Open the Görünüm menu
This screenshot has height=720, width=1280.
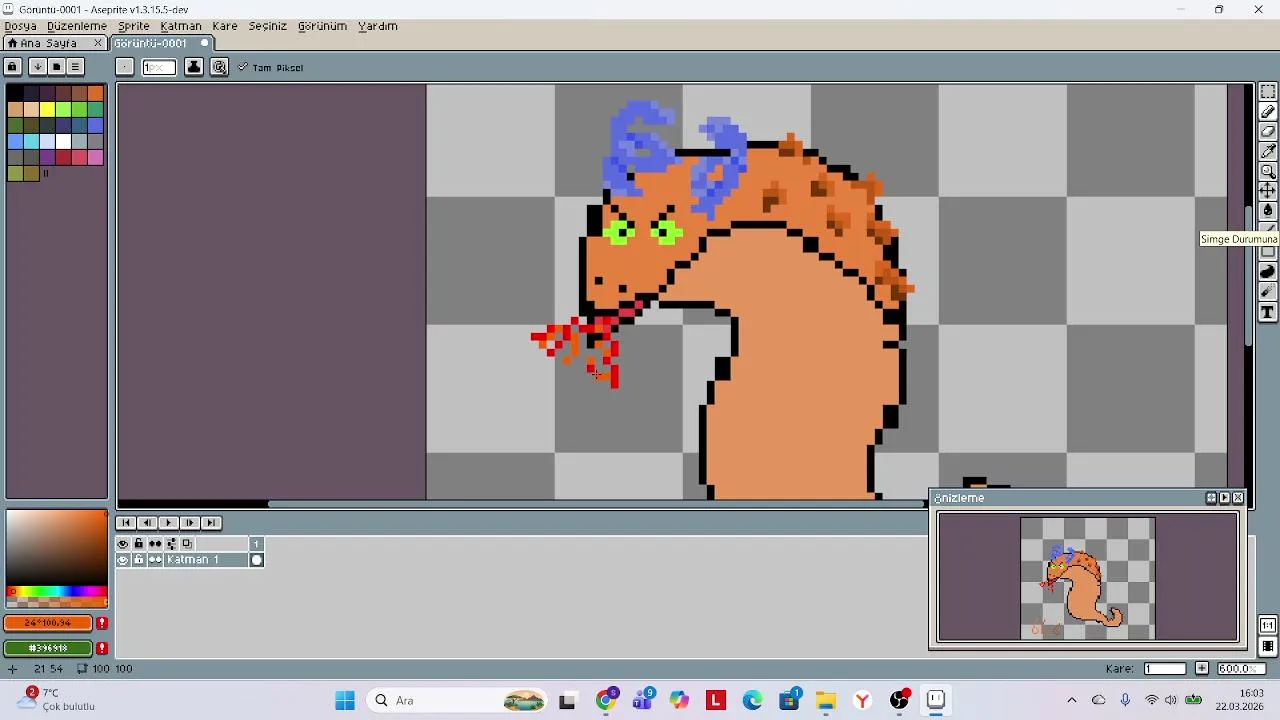322,26
